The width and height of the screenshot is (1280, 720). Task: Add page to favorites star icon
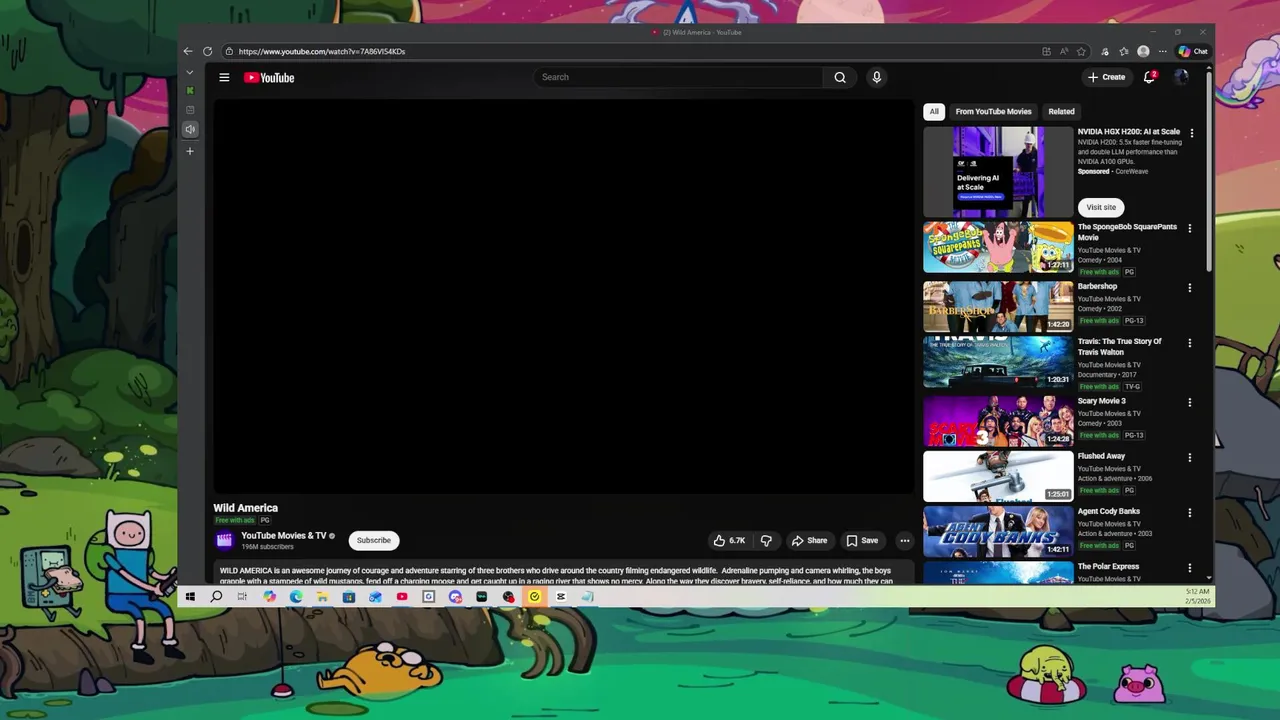(x=1083, y=51)
